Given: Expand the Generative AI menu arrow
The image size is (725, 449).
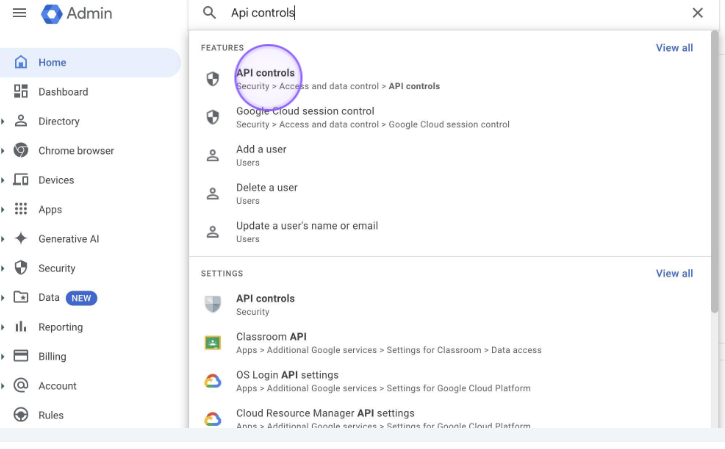Looking at the screenshot, I should coord(3,239).
